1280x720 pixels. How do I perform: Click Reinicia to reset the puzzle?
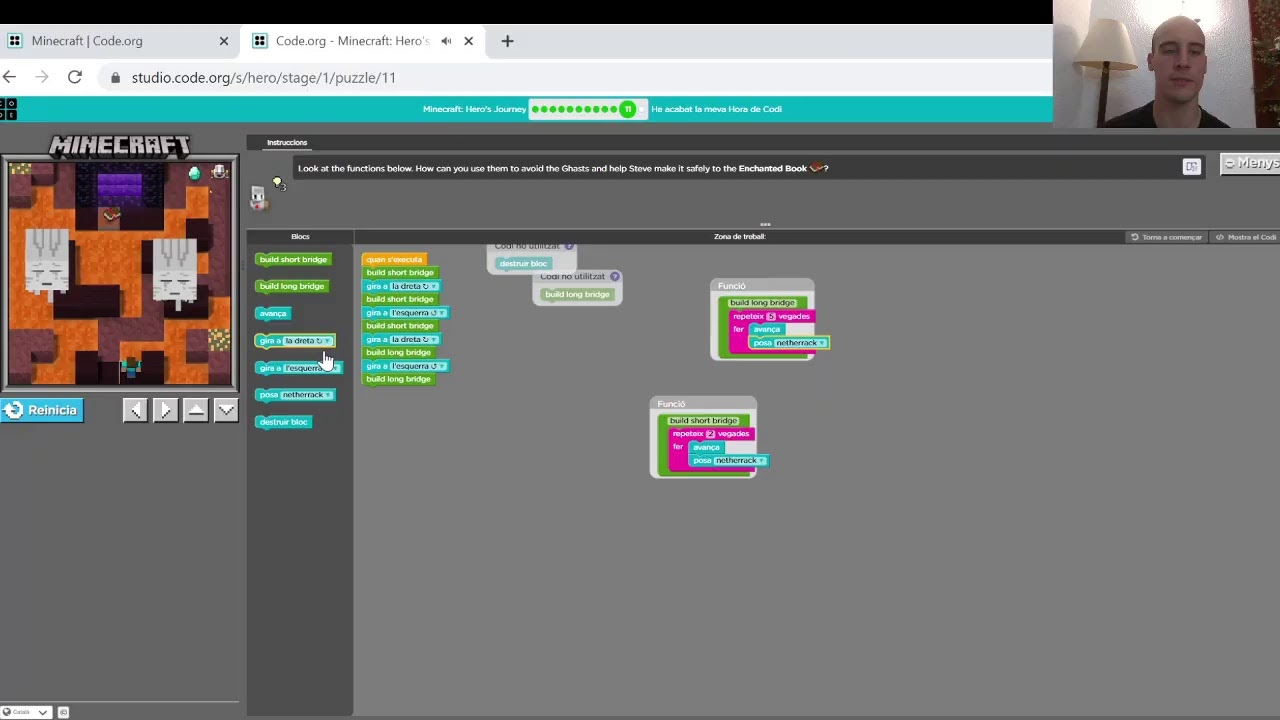(x=41, y=410)
